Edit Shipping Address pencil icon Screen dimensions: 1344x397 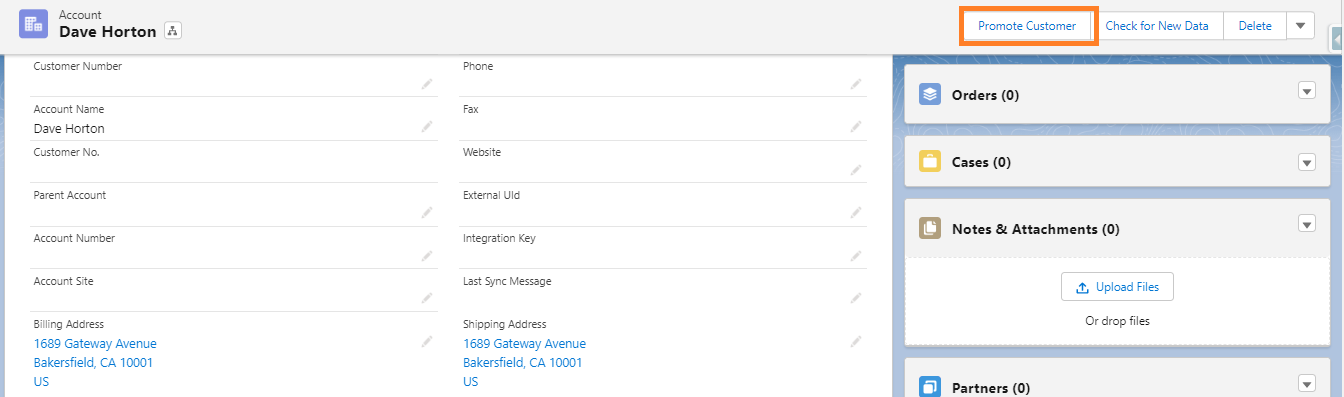pos(856,341)
